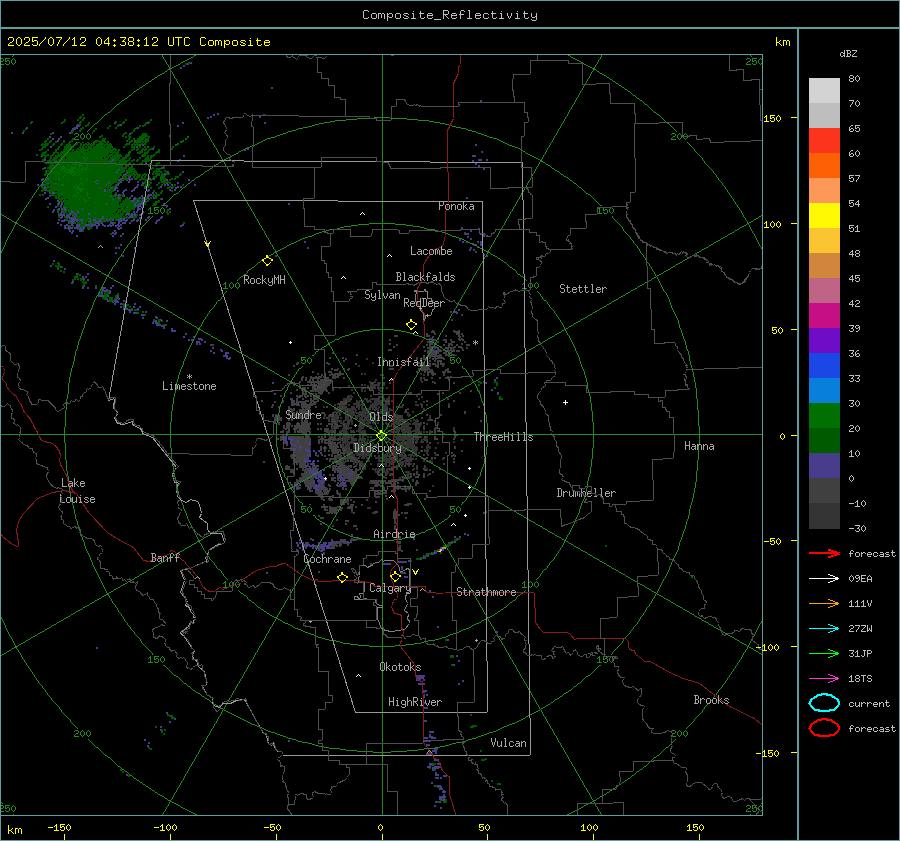Click the 'RedDeer' map label
This screenshot has height=841, width=900.
click(x=424, y=303)
